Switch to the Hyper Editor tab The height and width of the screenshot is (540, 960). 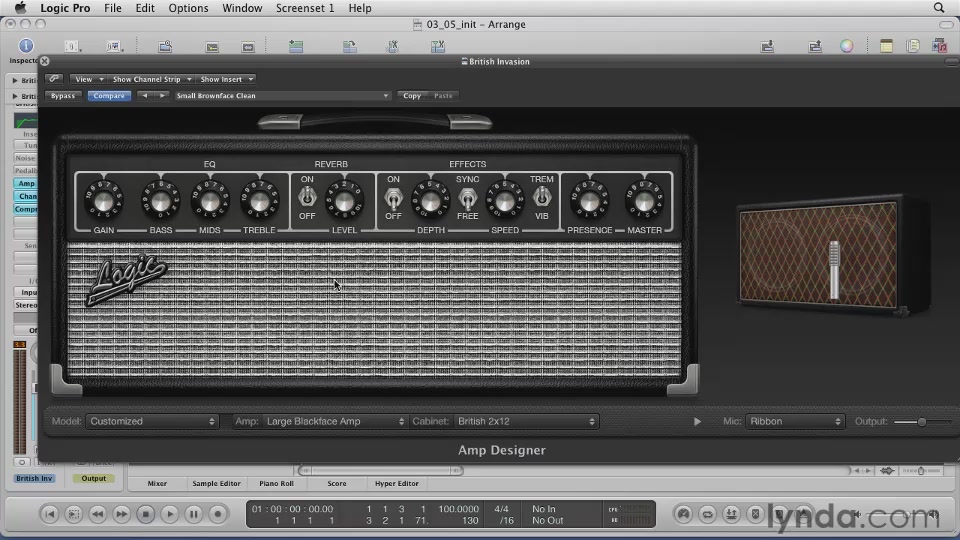pos(397,483)
